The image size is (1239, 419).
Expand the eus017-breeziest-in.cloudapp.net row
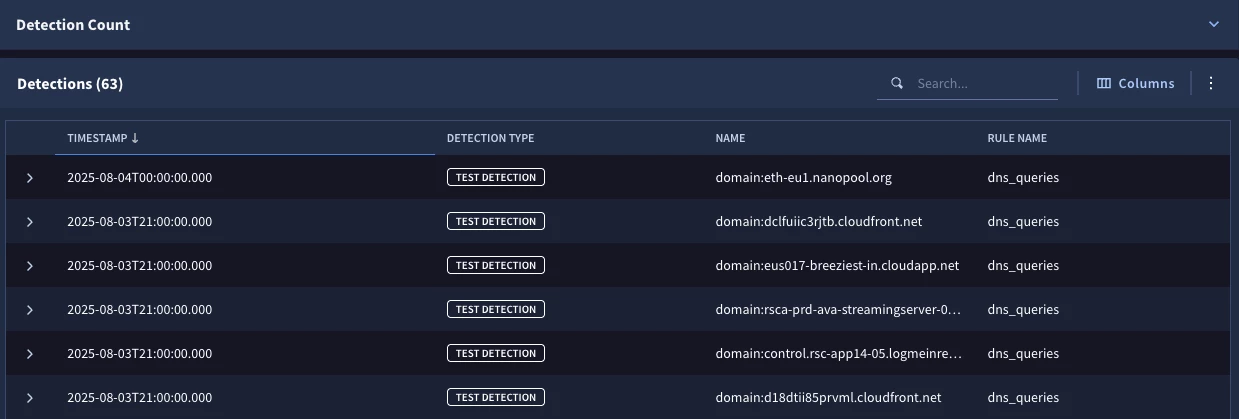pyautogui.click(x=30, y=266)
